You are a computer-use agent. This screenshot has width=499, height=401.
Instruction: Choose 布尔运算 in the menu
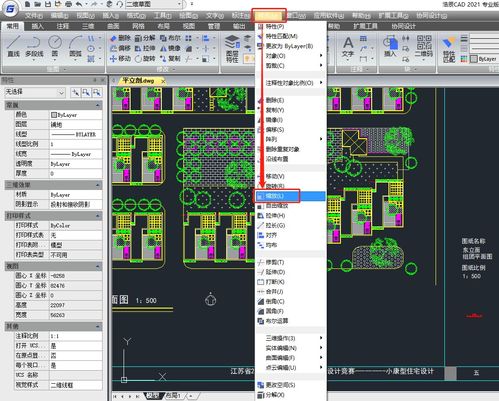(x=291, y=321)
